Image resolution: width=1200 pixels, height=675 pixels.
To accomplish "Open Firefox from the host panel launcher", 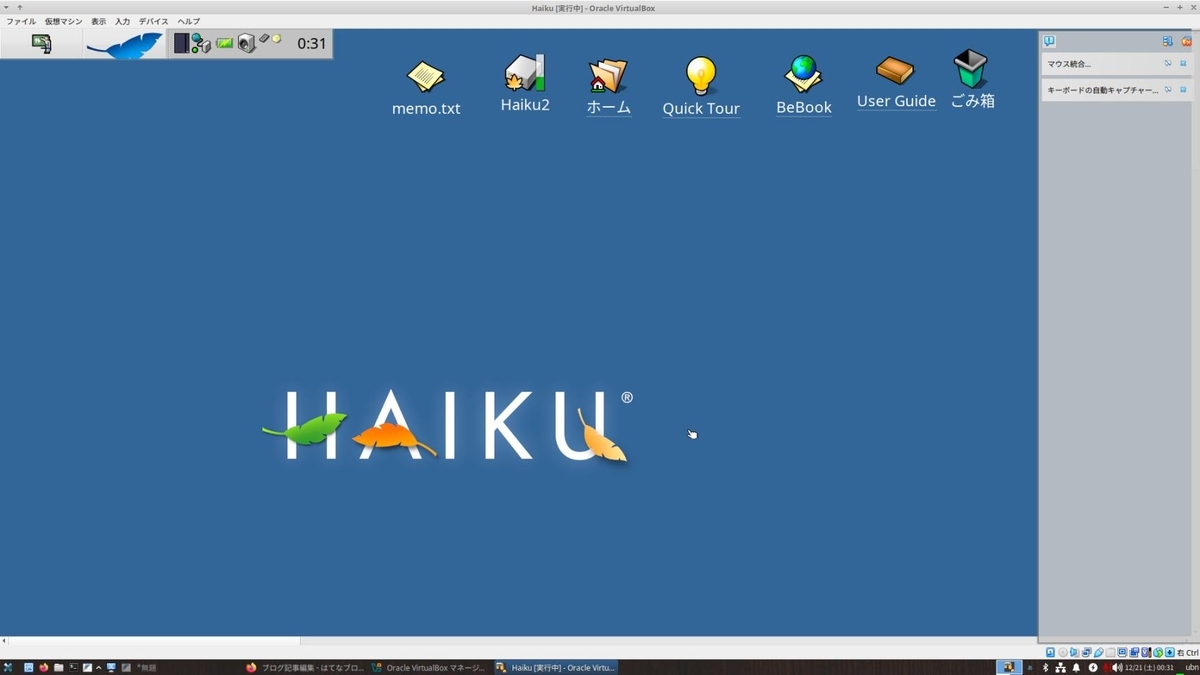I will coord(44,667).
